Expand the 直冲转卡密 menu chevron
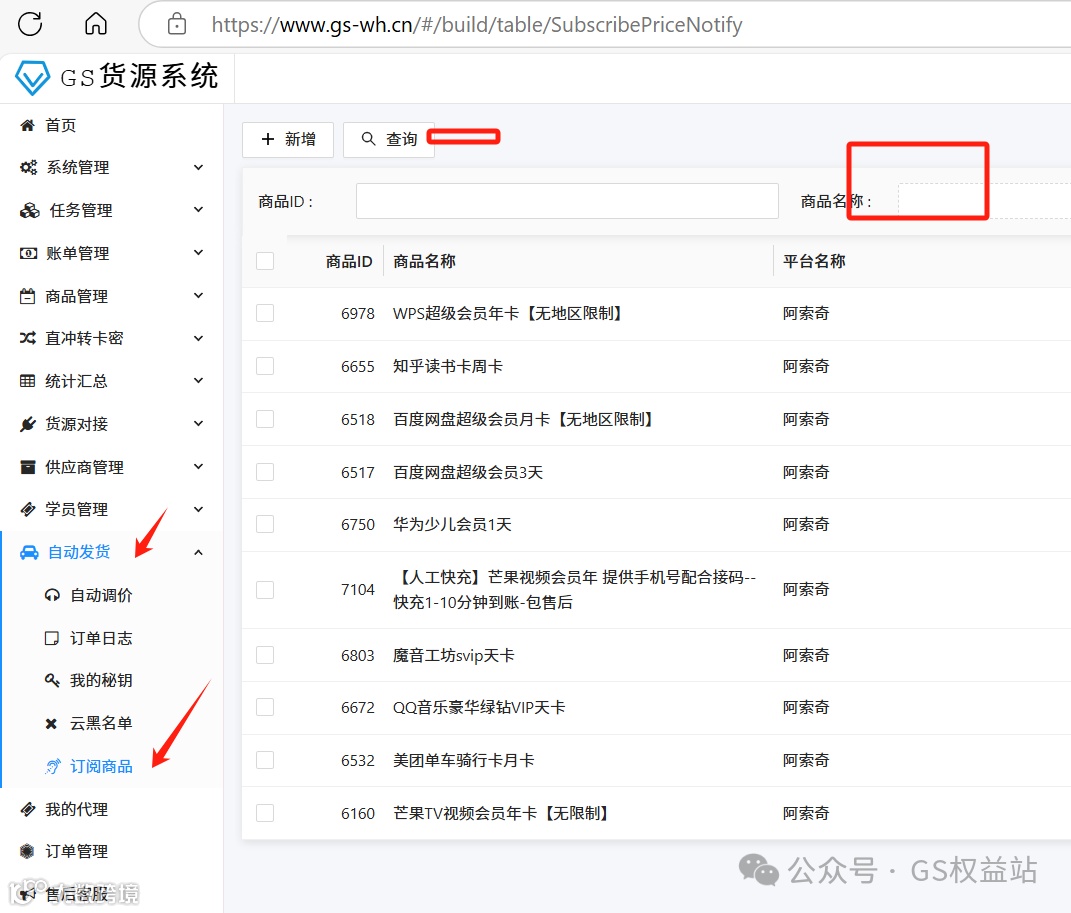The height and width of the screenshot is (913, 1071). (x=198, y=338)
